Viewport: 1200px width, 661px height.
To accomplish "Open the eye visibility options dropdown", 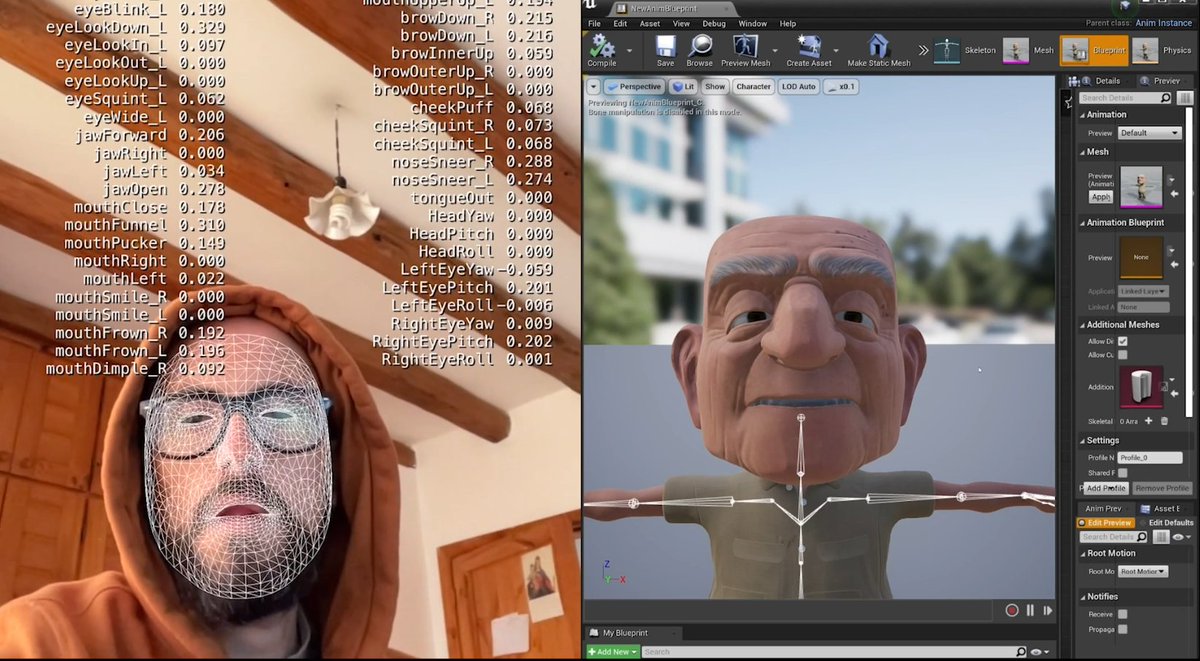I will pos(1181,537).
